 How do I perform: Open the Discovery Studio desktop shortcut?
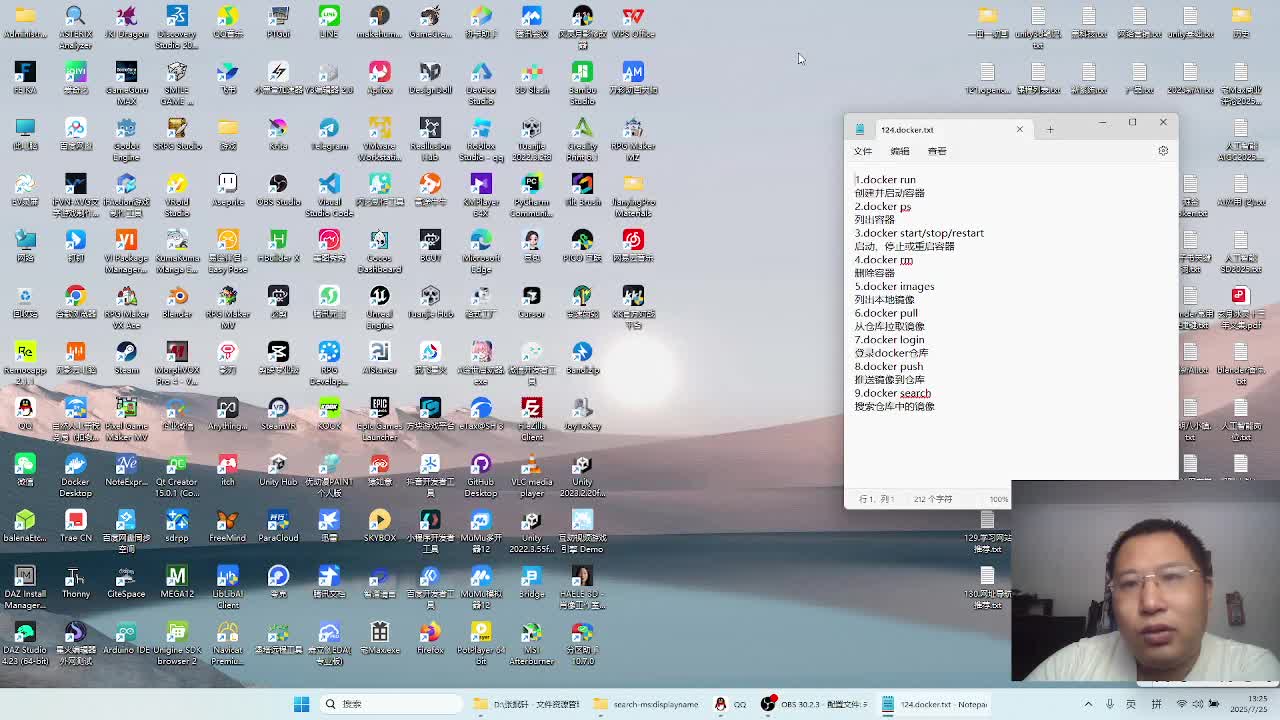(x=177, y=27)
